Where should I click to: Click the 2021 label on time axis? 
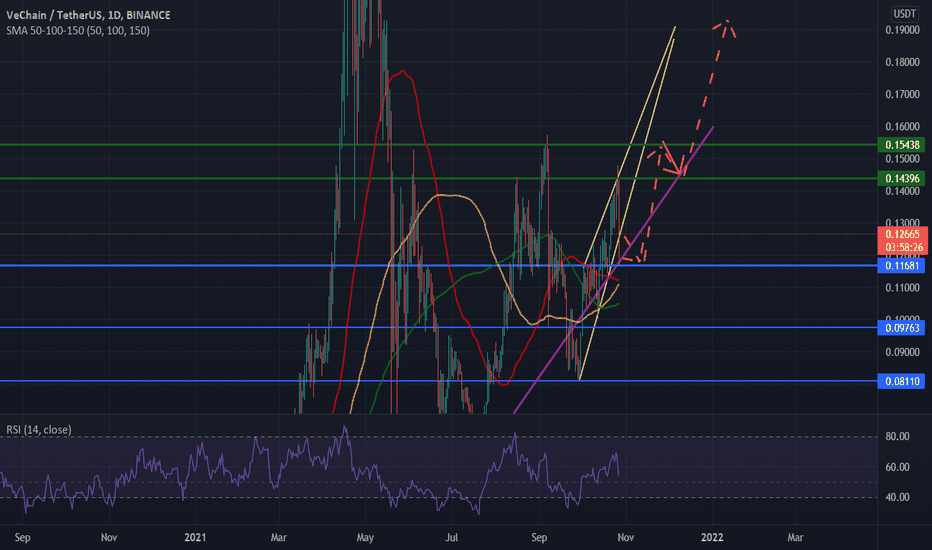click(x=195, y=538)
